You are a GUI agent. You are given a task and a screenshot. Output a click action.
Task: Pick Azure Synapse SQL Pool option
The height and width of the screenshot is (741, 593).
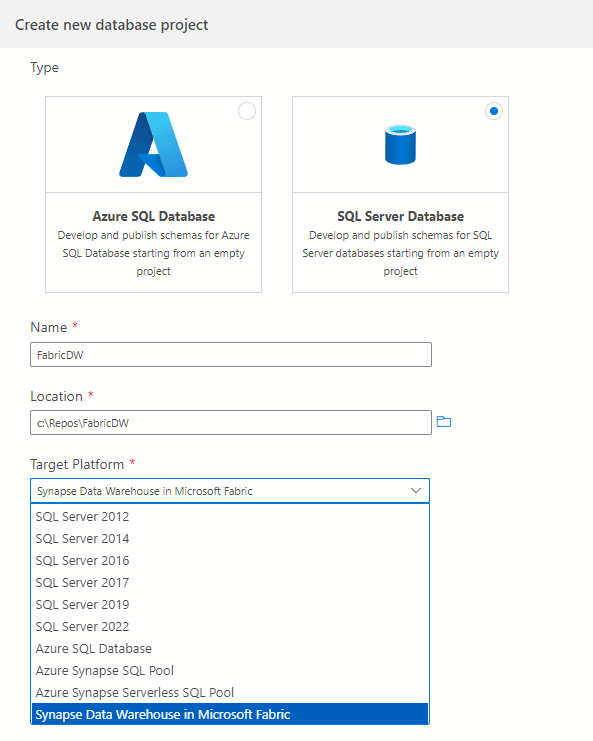230,671
